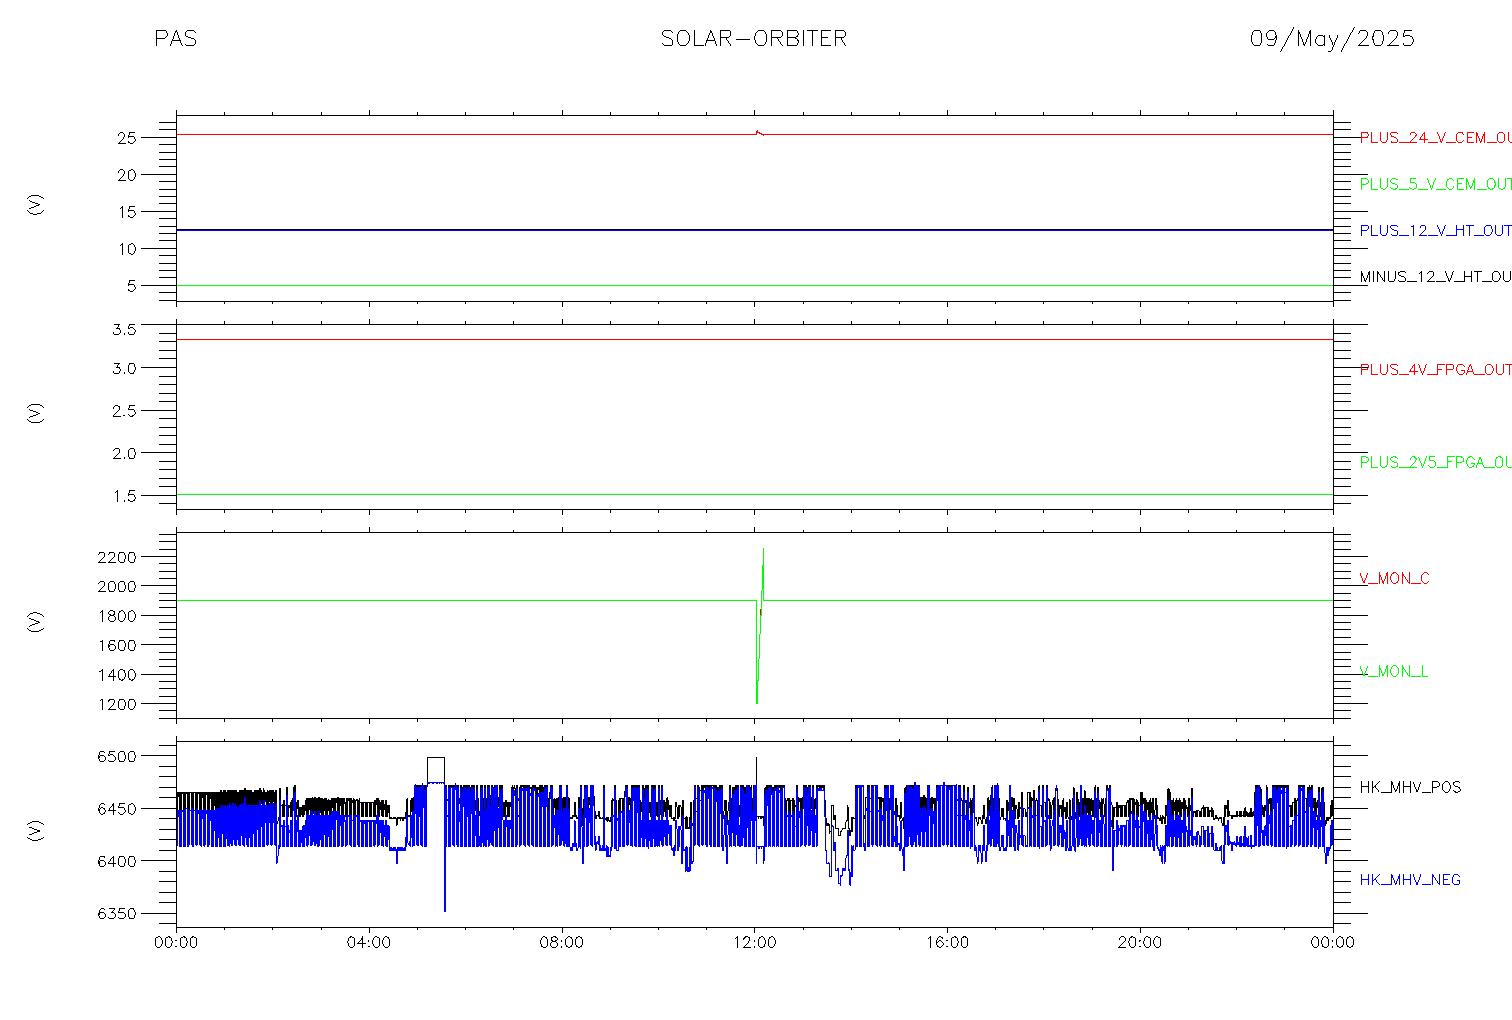Viewport: 1512px width, 1020px height.
Task: Click the (V) unit label of top panel
Action: tap(36, 205)
